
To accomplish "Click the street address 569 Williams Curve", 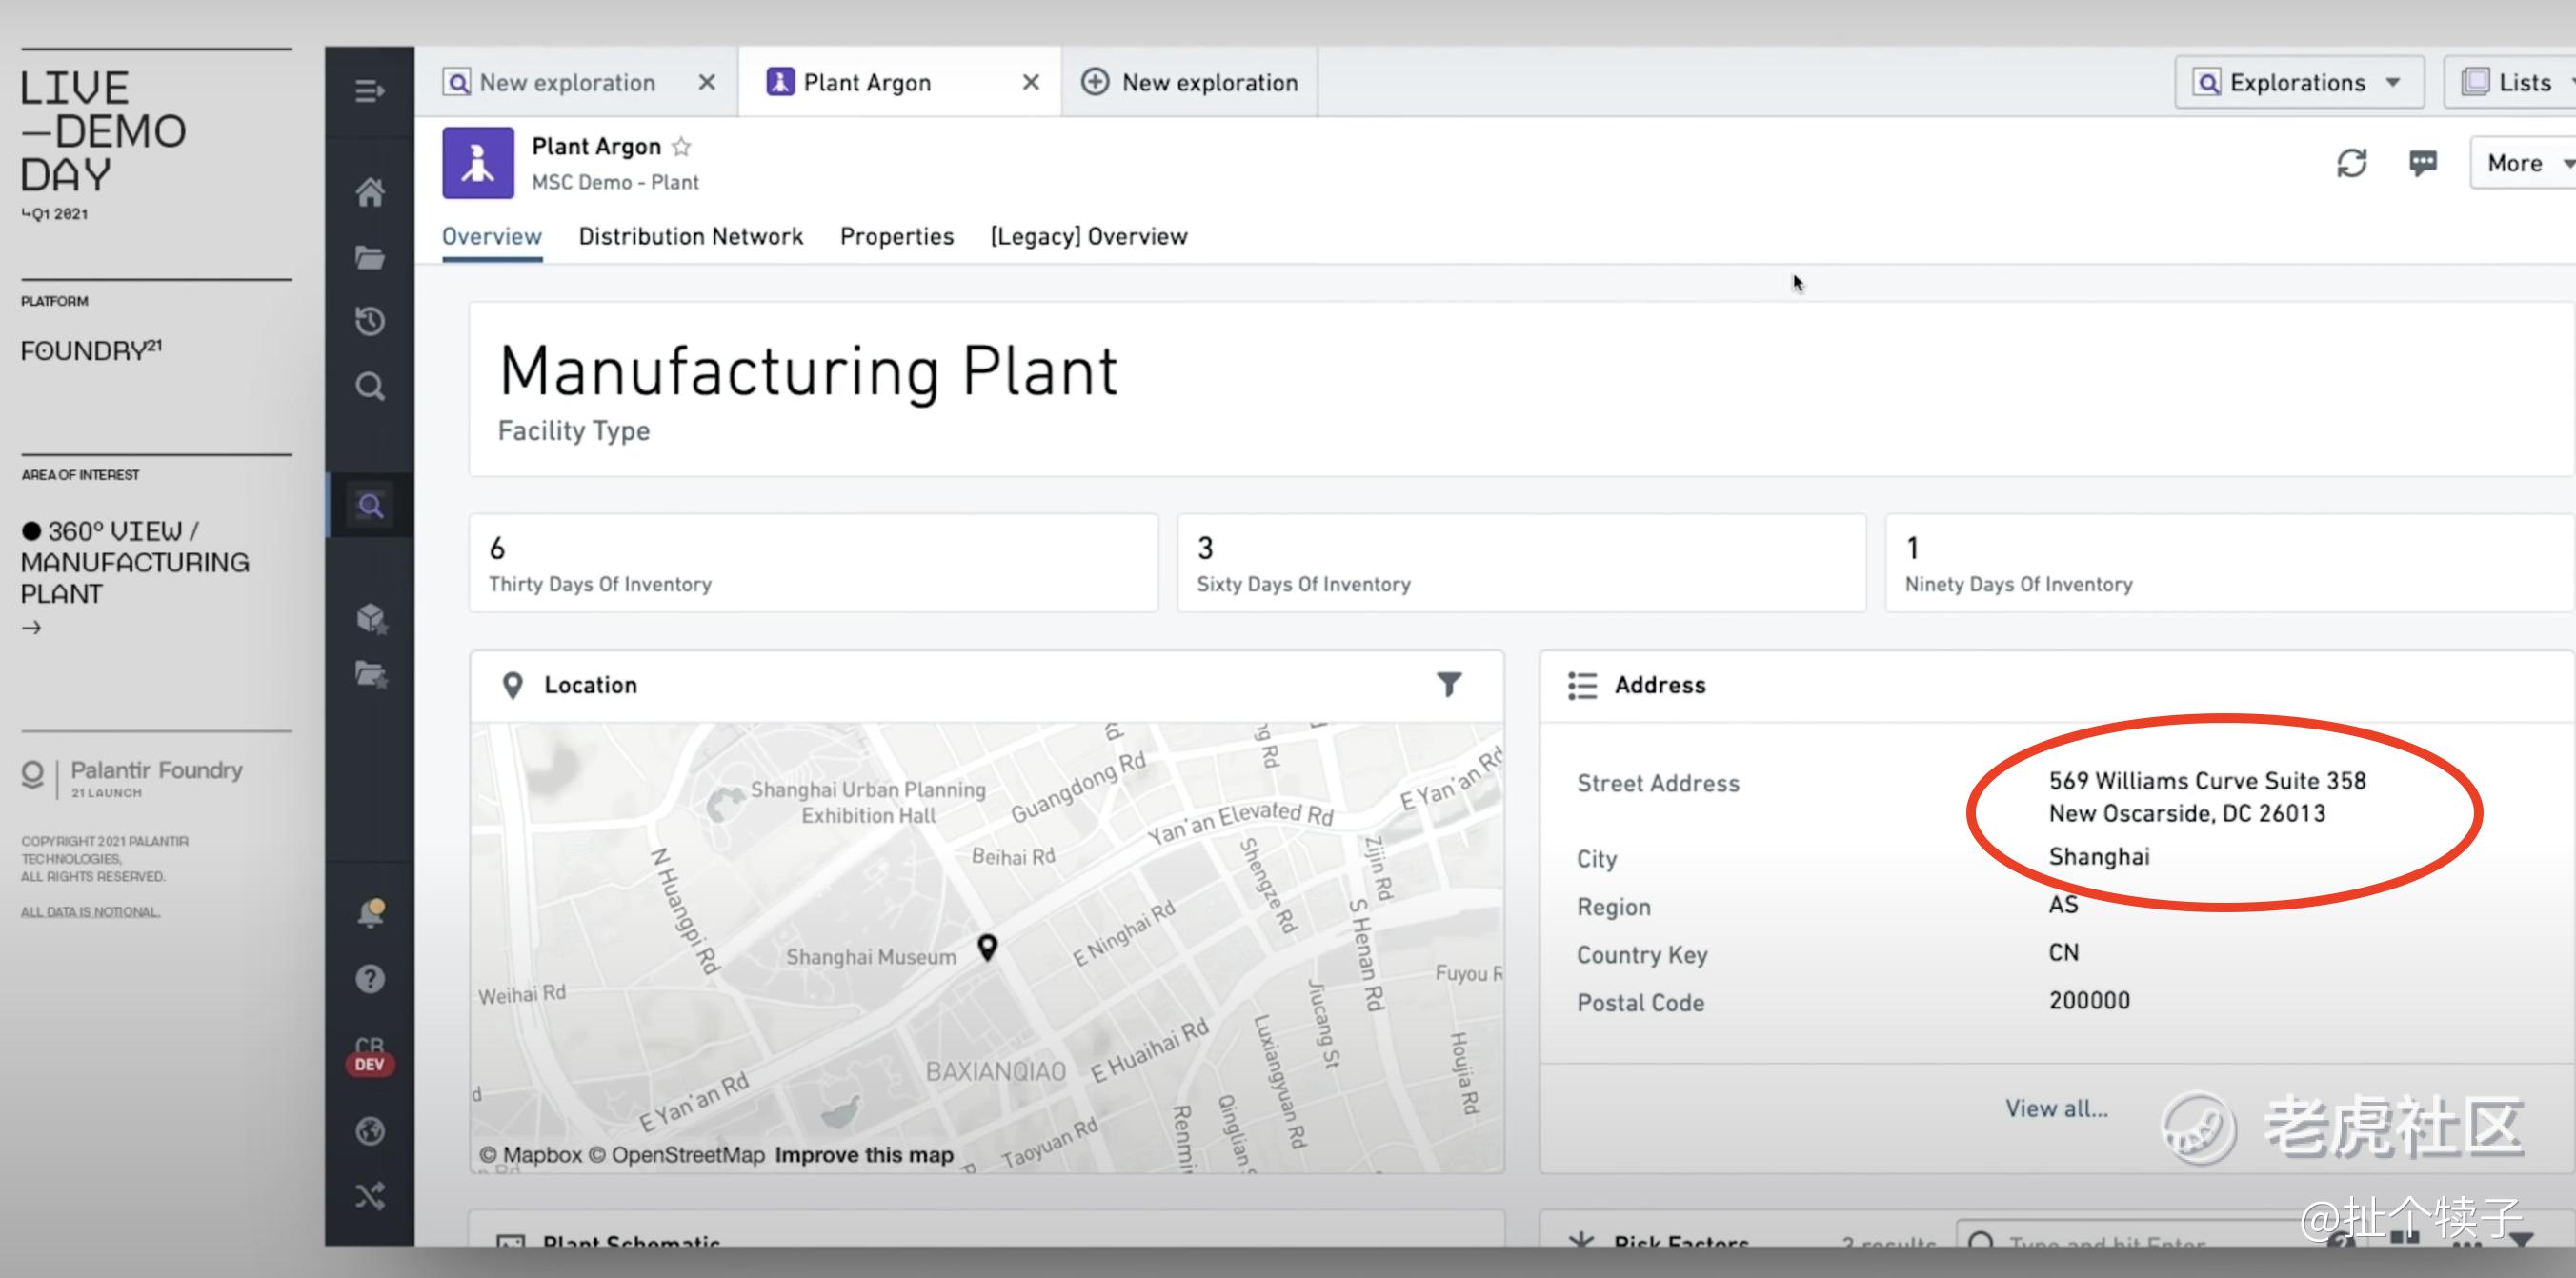I will pos(2207,796).
